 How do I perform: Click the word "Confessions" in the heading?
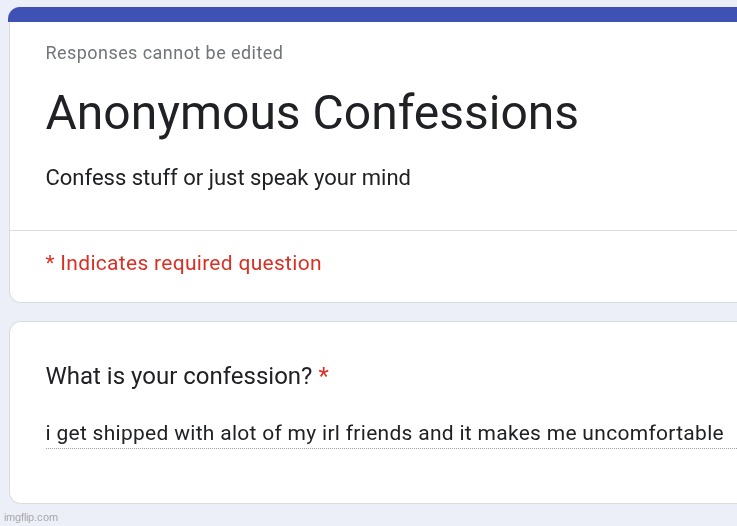click(x=445, y=114)
